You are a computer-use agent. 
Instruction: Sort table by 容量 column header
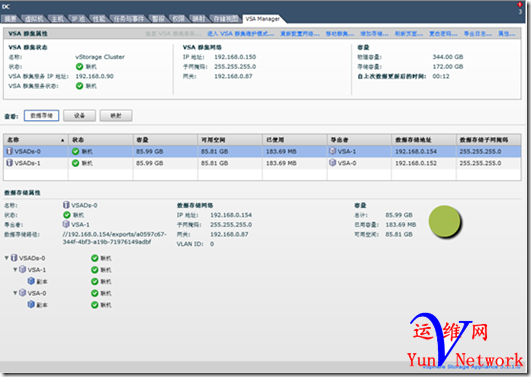tap(165, 140)
